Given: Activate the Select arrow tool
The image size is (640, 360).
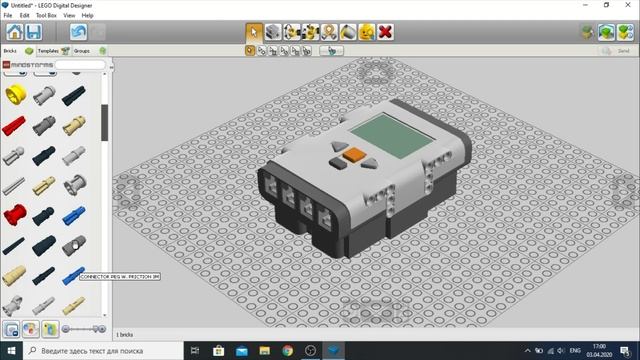Looking at the screenshot, I should 254,32.
